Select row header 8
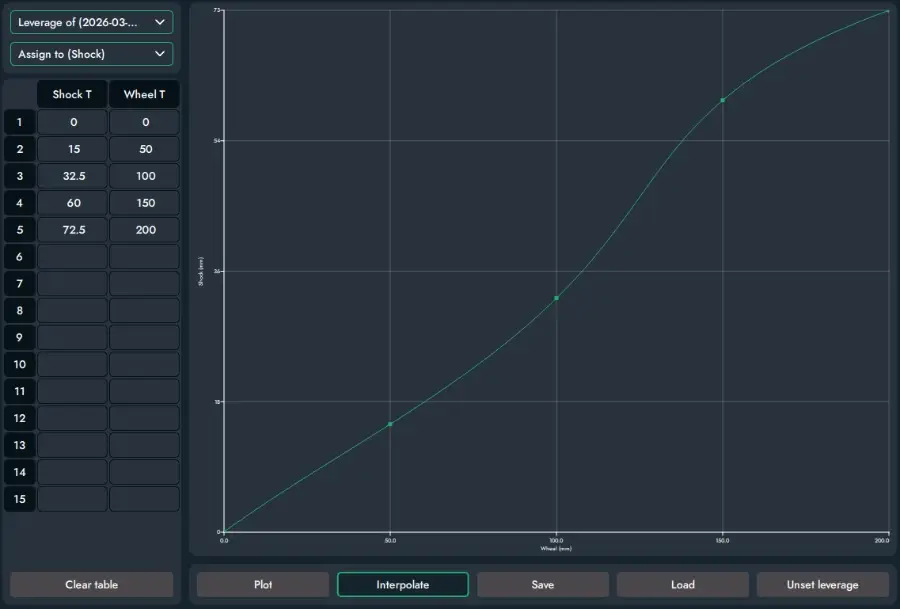The image size is (900, 609). point(20,311)
